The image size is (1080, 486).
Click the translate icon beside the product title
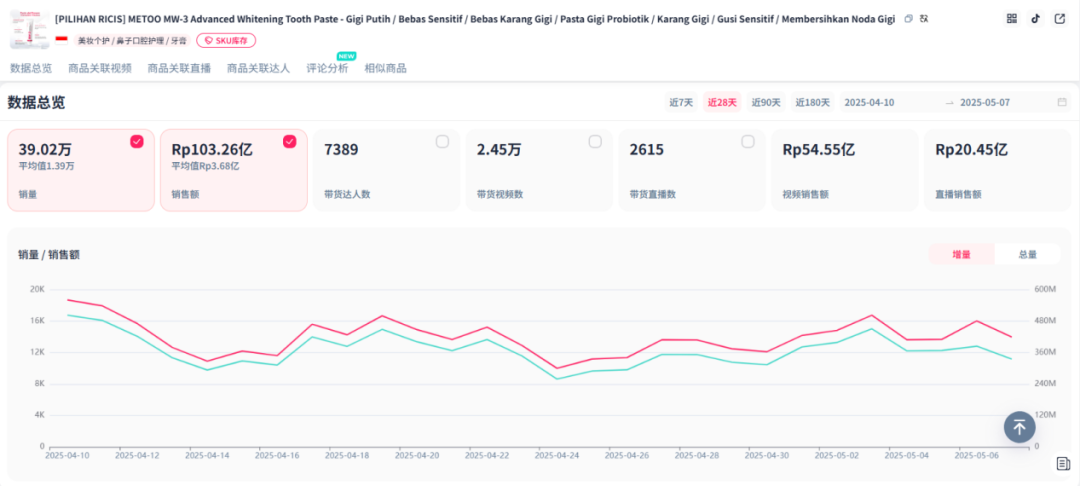point(924,19)
